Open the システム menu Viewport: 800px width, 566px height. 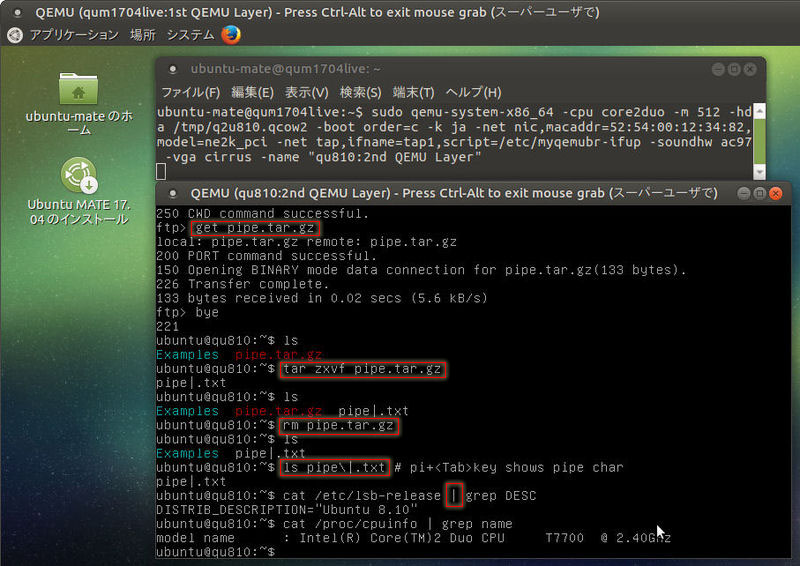coord(190,35)
